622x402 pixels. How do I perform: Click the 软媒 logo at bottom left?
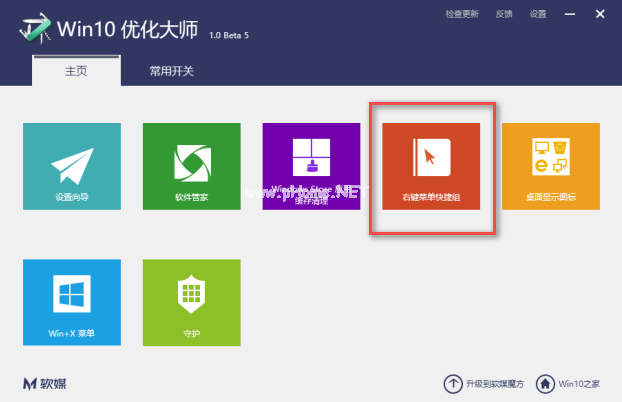point(45,384)
